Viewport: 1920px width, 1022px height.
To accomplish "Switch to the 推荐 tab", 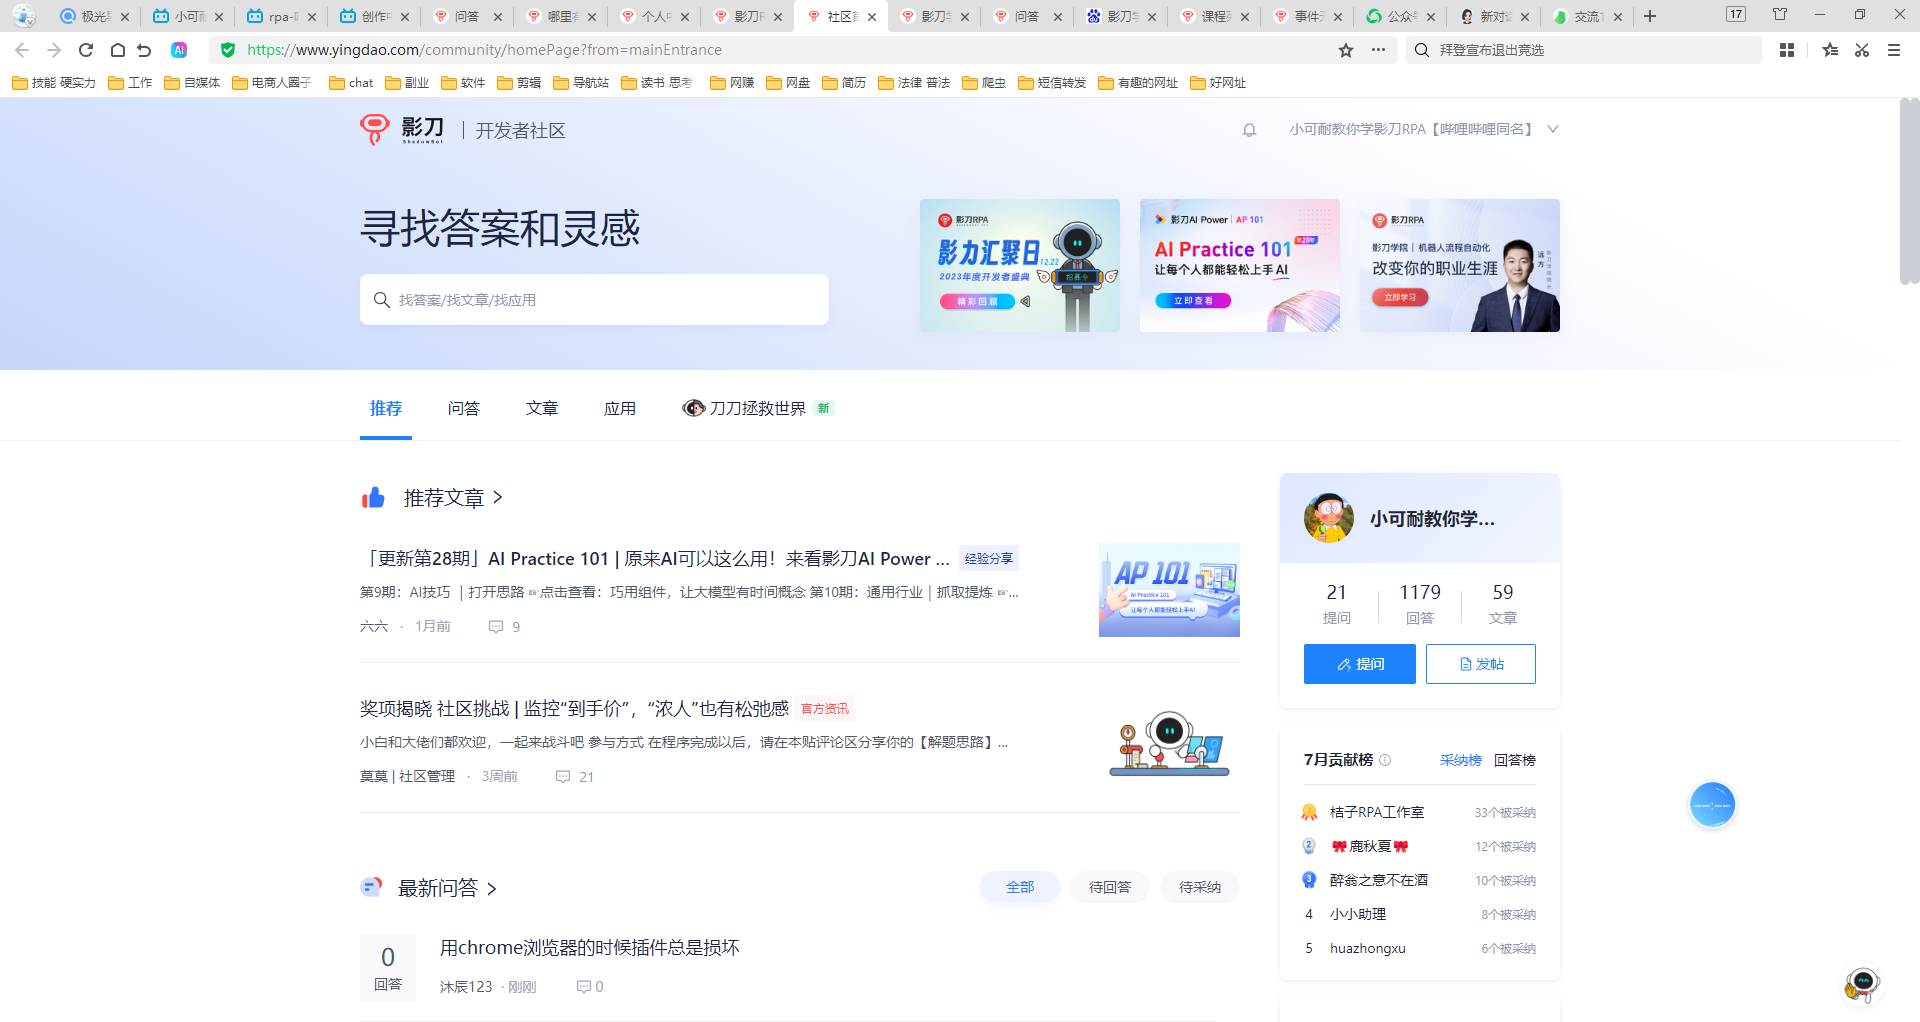I will point(386,408).
